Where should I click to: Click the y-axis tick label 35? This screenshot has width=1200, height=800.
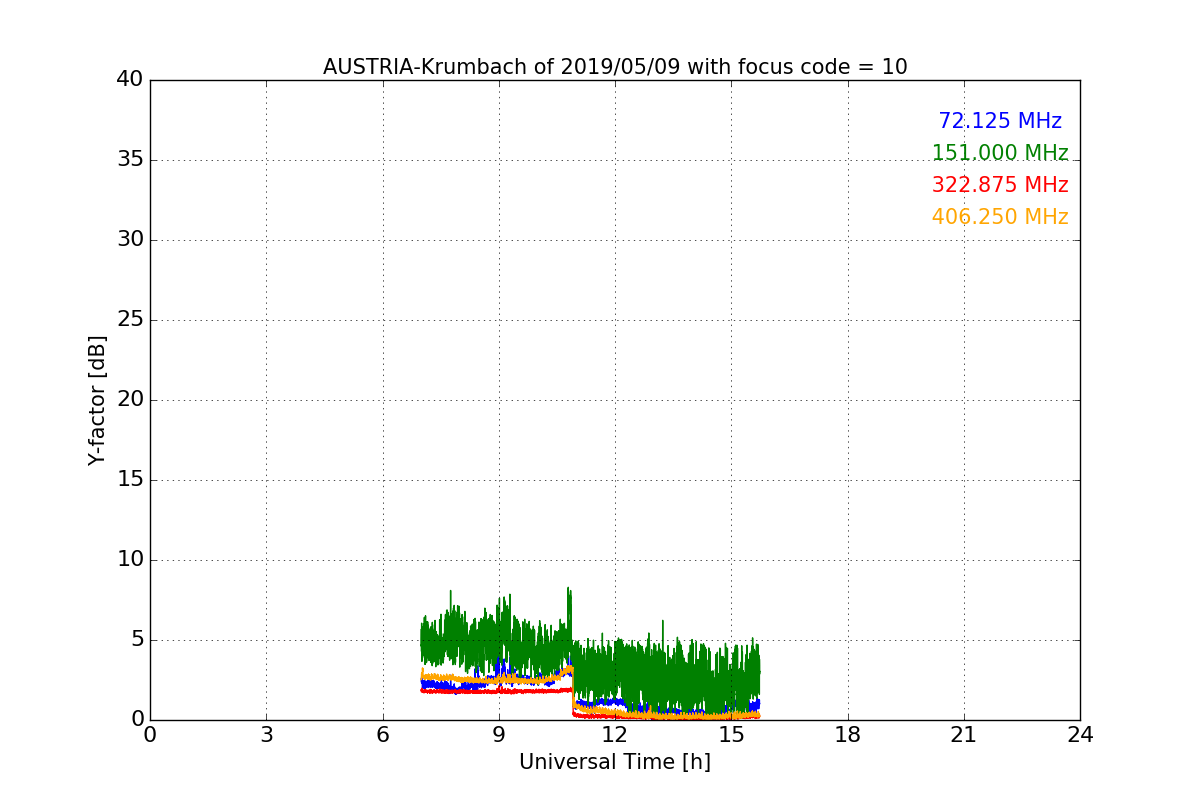pos(130,160)
